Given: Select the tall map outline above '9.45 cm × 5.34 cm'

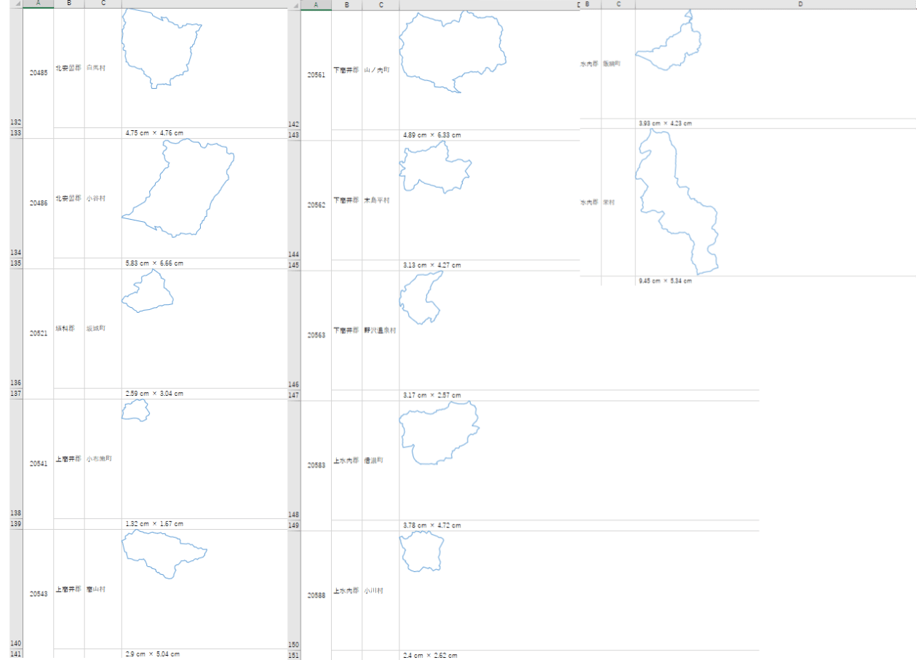Looking at the screenshot, I should click(676, 202).
